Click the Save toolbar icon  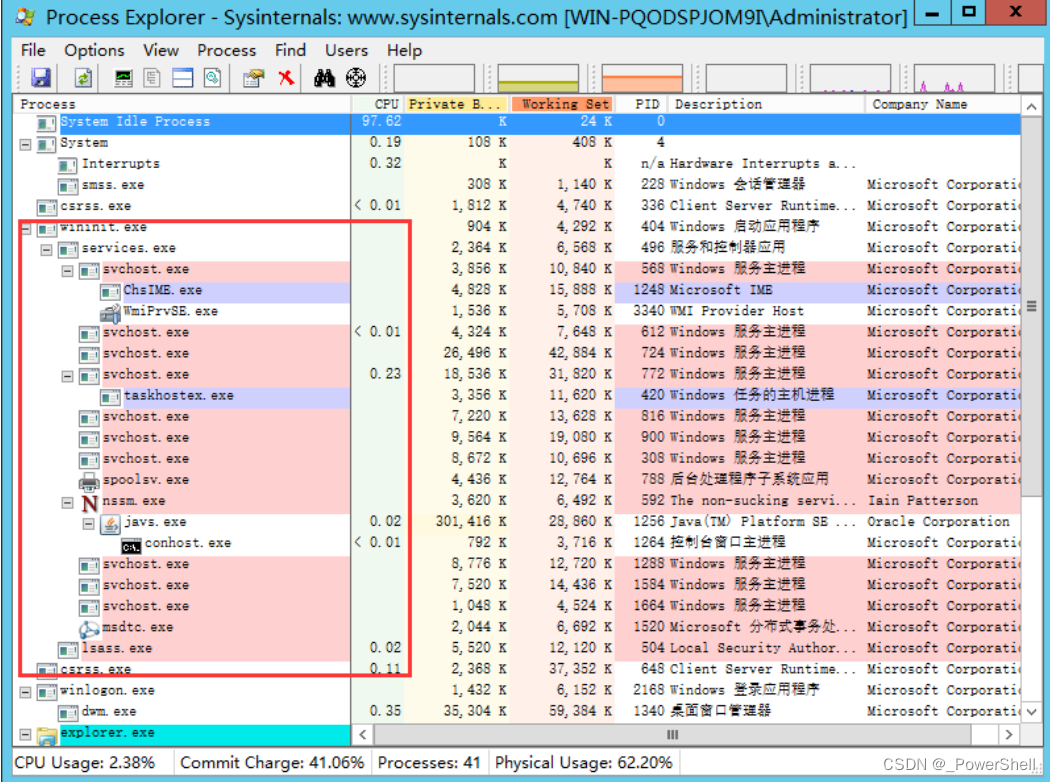(x=41, y=78)
